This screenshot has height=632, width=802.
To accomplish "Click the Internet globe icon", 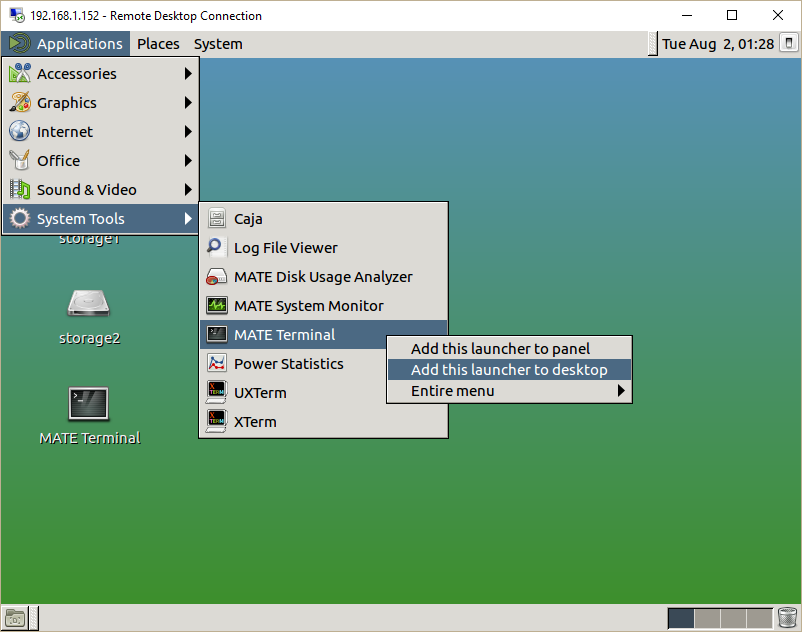I will click(x=19, y=131).
